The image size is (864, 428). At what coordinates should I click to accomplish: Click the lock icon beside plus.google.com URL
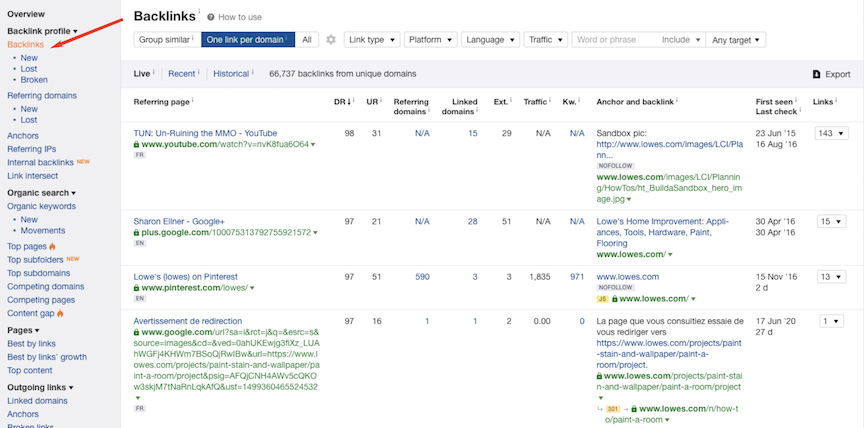[136, 233]
